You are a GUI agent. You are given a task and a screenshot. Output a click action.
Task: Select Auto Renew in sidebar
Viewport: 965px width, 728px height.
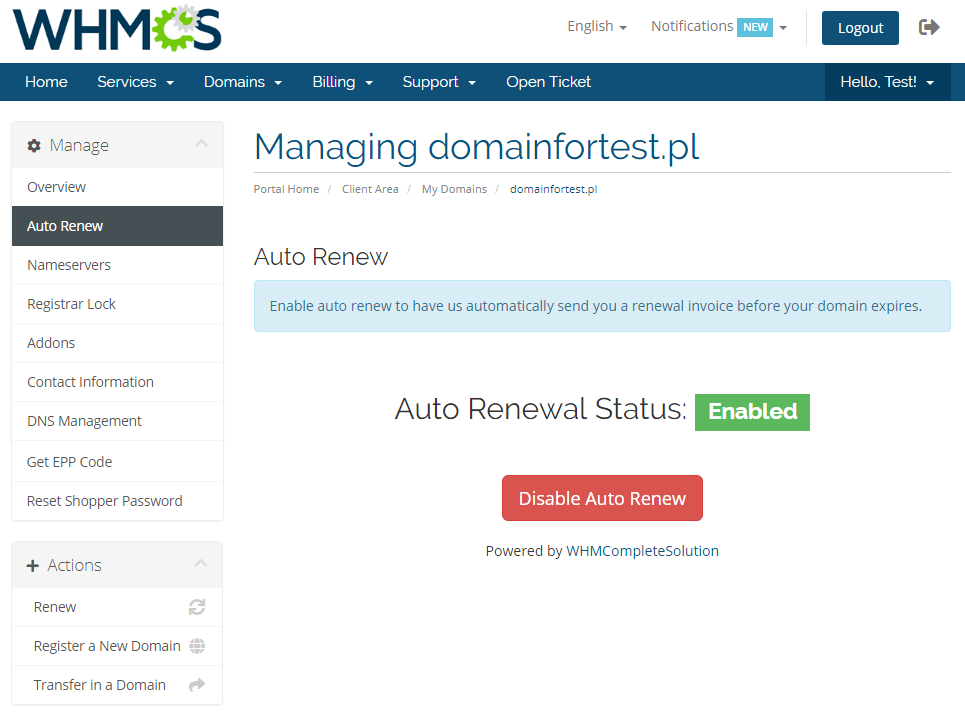tap(117, 226)
